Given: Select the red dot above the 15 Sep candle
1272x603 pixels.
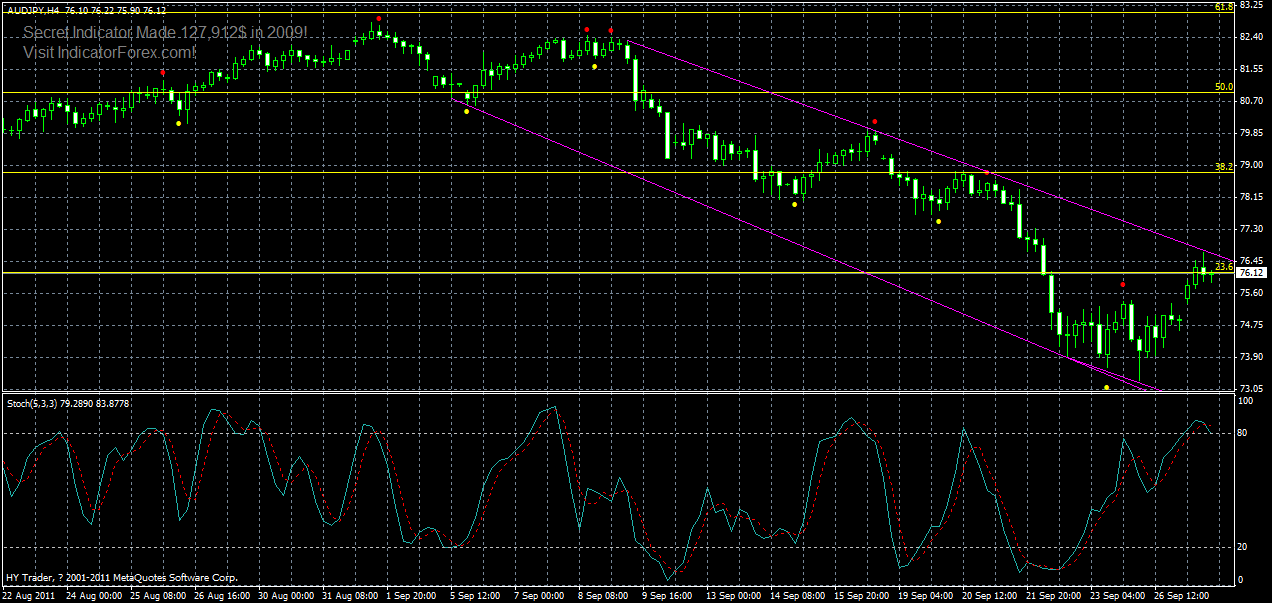Looking at the screenshot, I should [875, 121].
